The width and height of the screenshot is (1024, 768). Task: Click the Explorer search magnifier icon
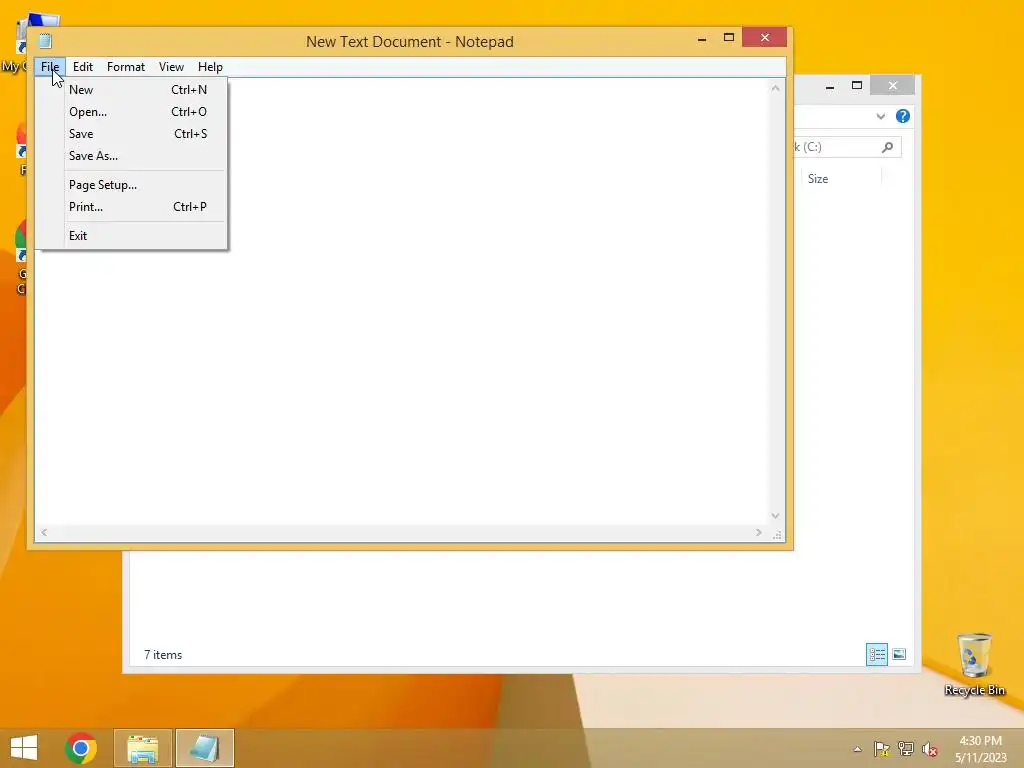(887, 147)
